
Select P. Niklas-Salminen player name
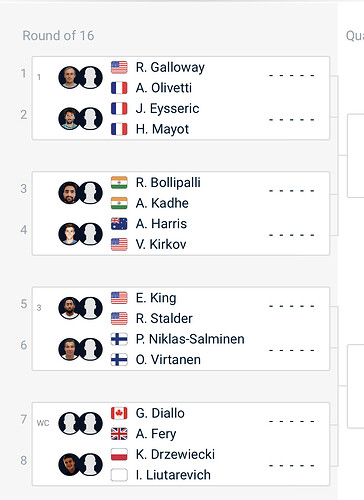190,339
